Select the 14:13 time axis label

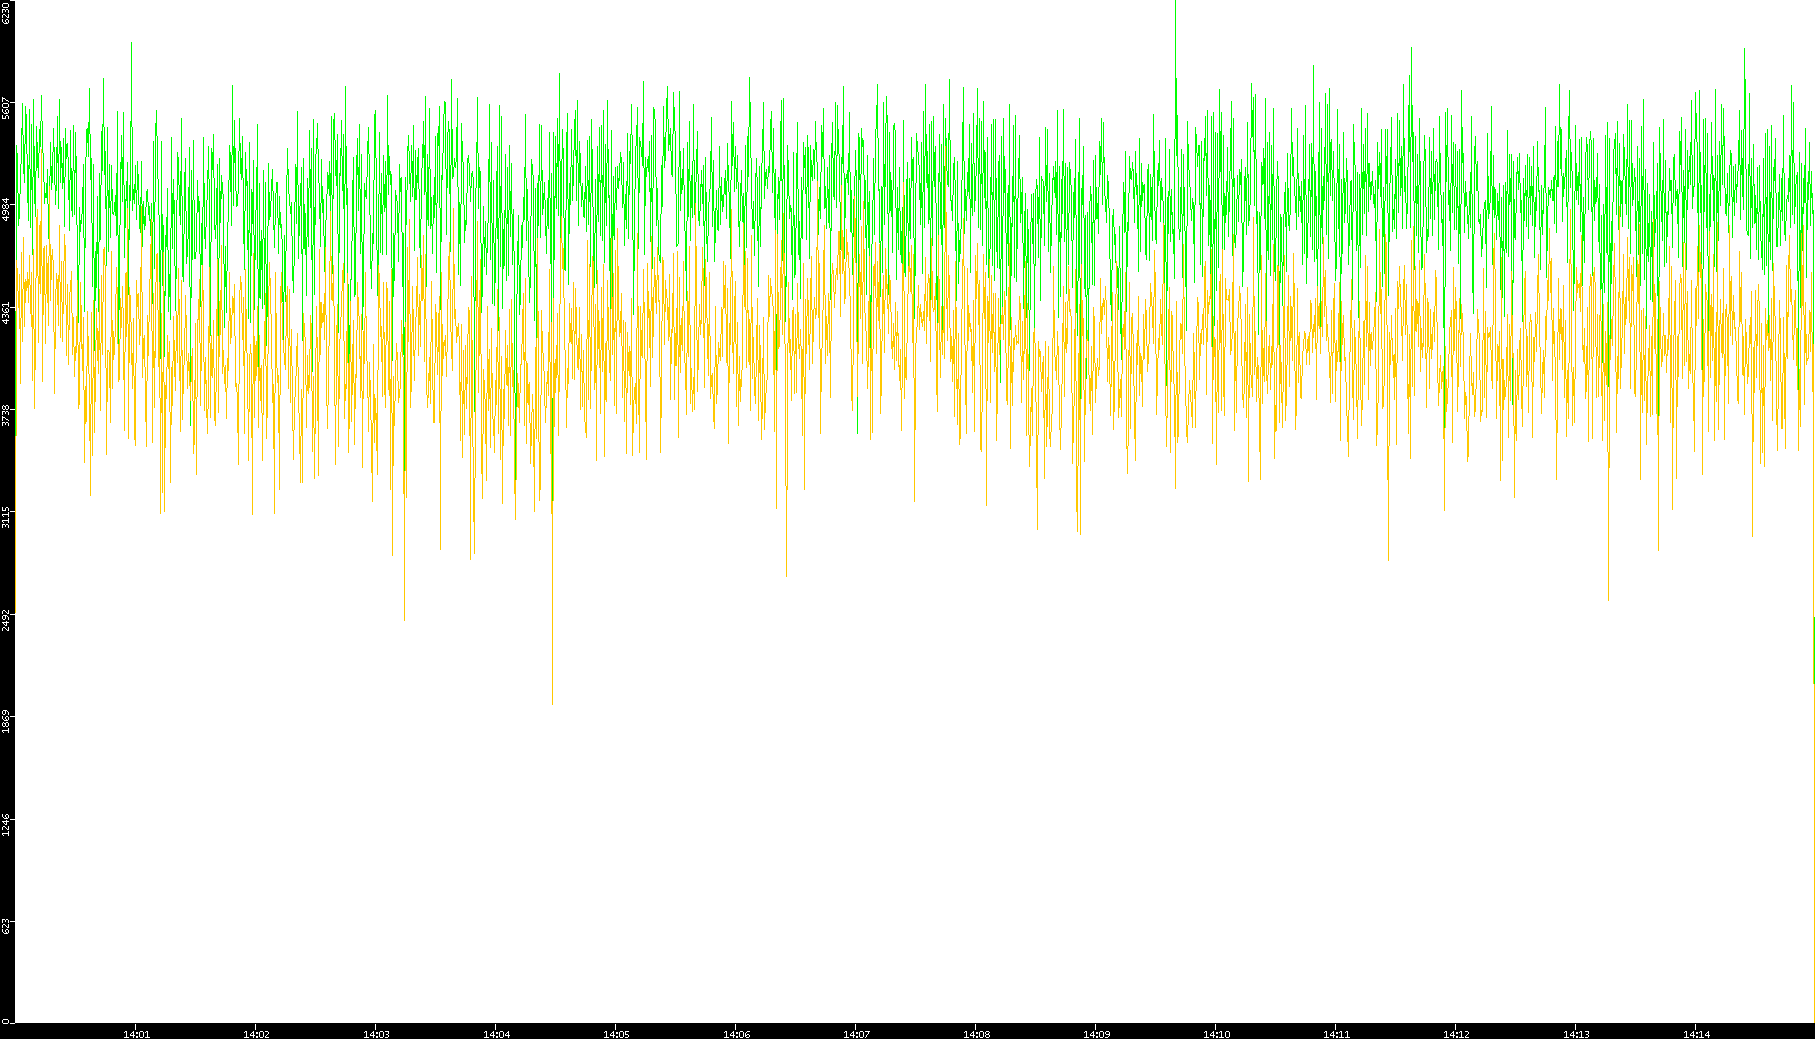(x=1576, y=1034)
